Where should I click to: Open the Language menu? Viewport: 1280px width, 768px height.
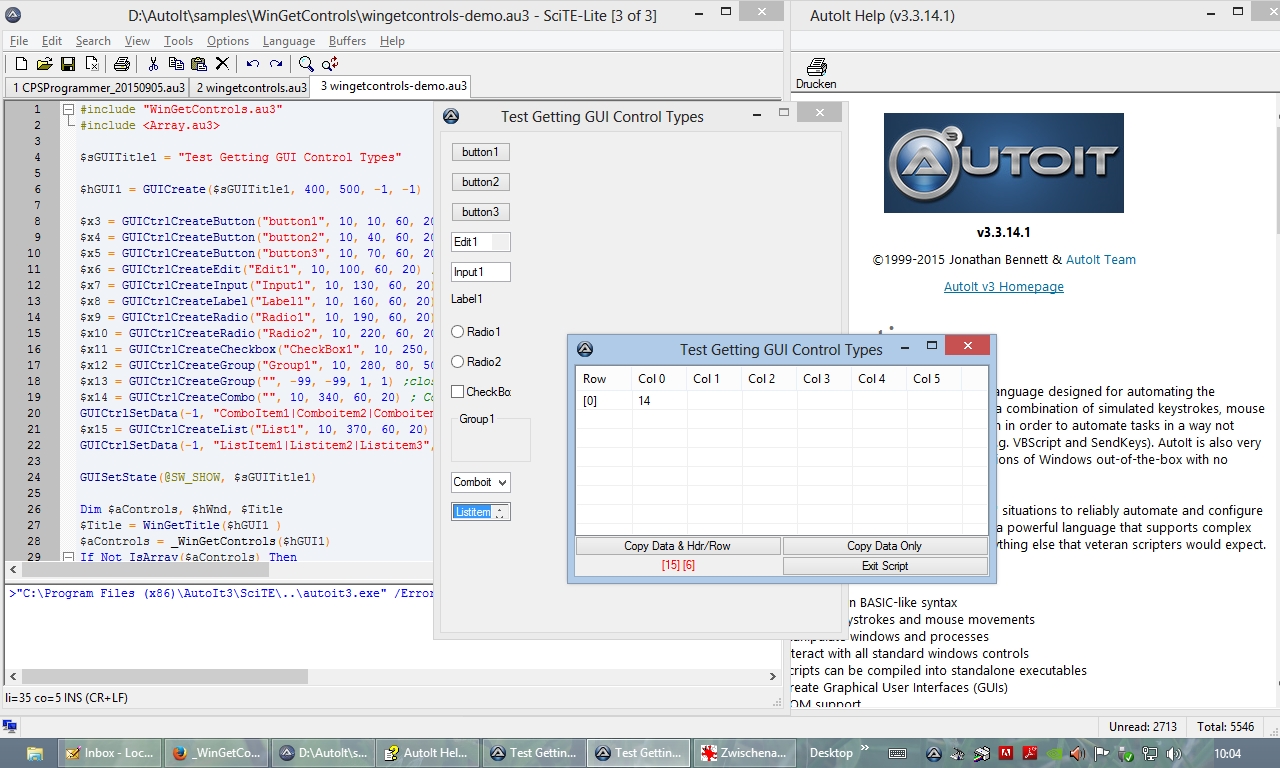[x=288, y=41]
